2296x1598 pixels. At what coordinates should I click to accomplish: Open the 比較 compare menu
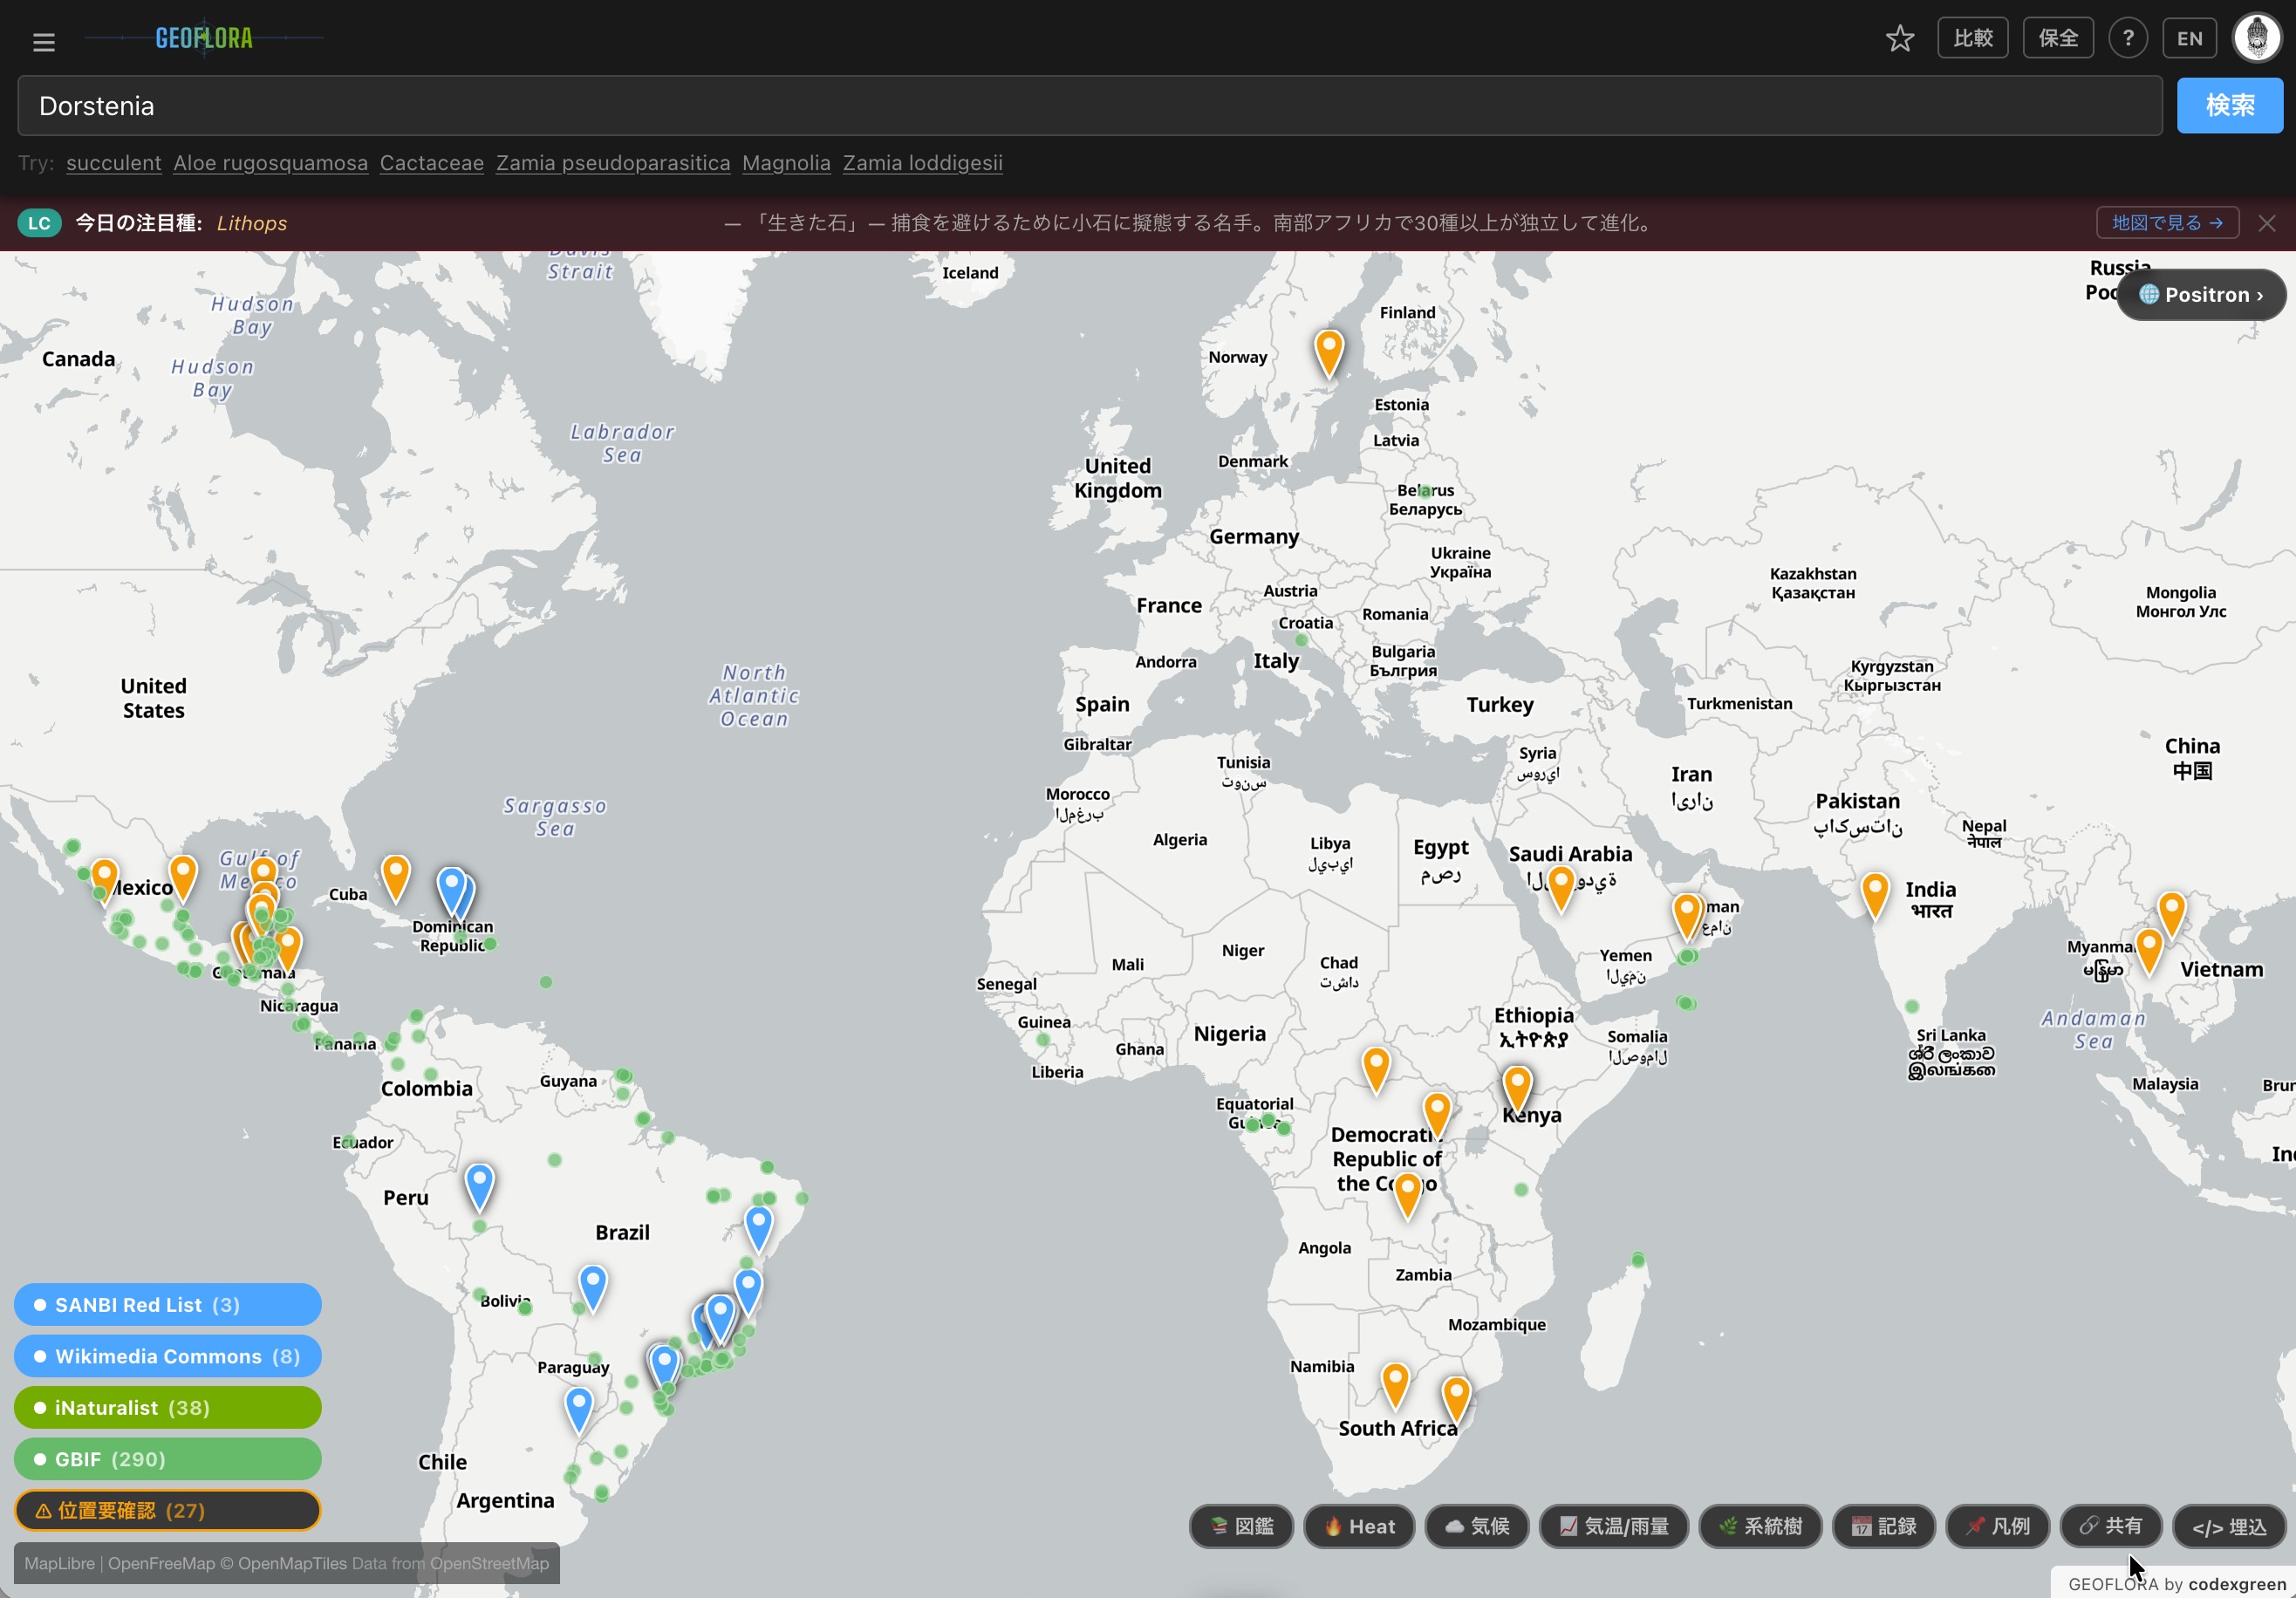(x=1972, y=39)
